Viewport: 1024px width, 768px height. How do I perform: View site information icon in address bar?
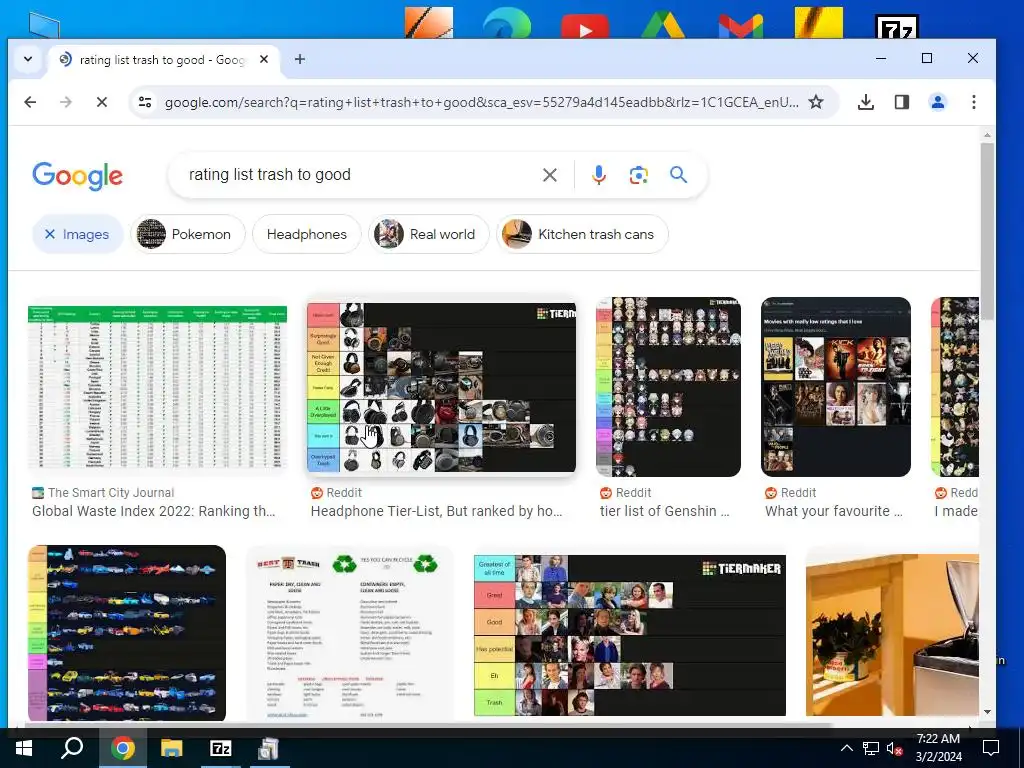tap(145, 102)
